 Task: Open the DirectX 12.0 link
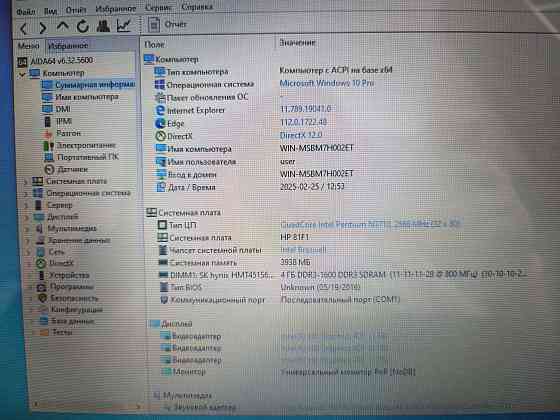301,135
